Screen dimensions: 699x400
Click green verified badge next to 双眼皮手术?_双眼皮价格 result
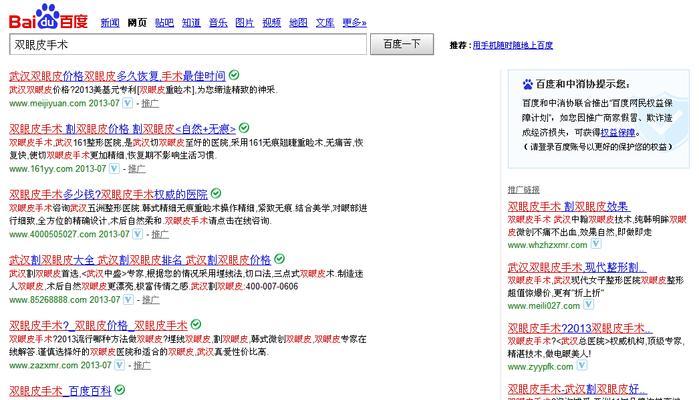[x=196, y=324]
